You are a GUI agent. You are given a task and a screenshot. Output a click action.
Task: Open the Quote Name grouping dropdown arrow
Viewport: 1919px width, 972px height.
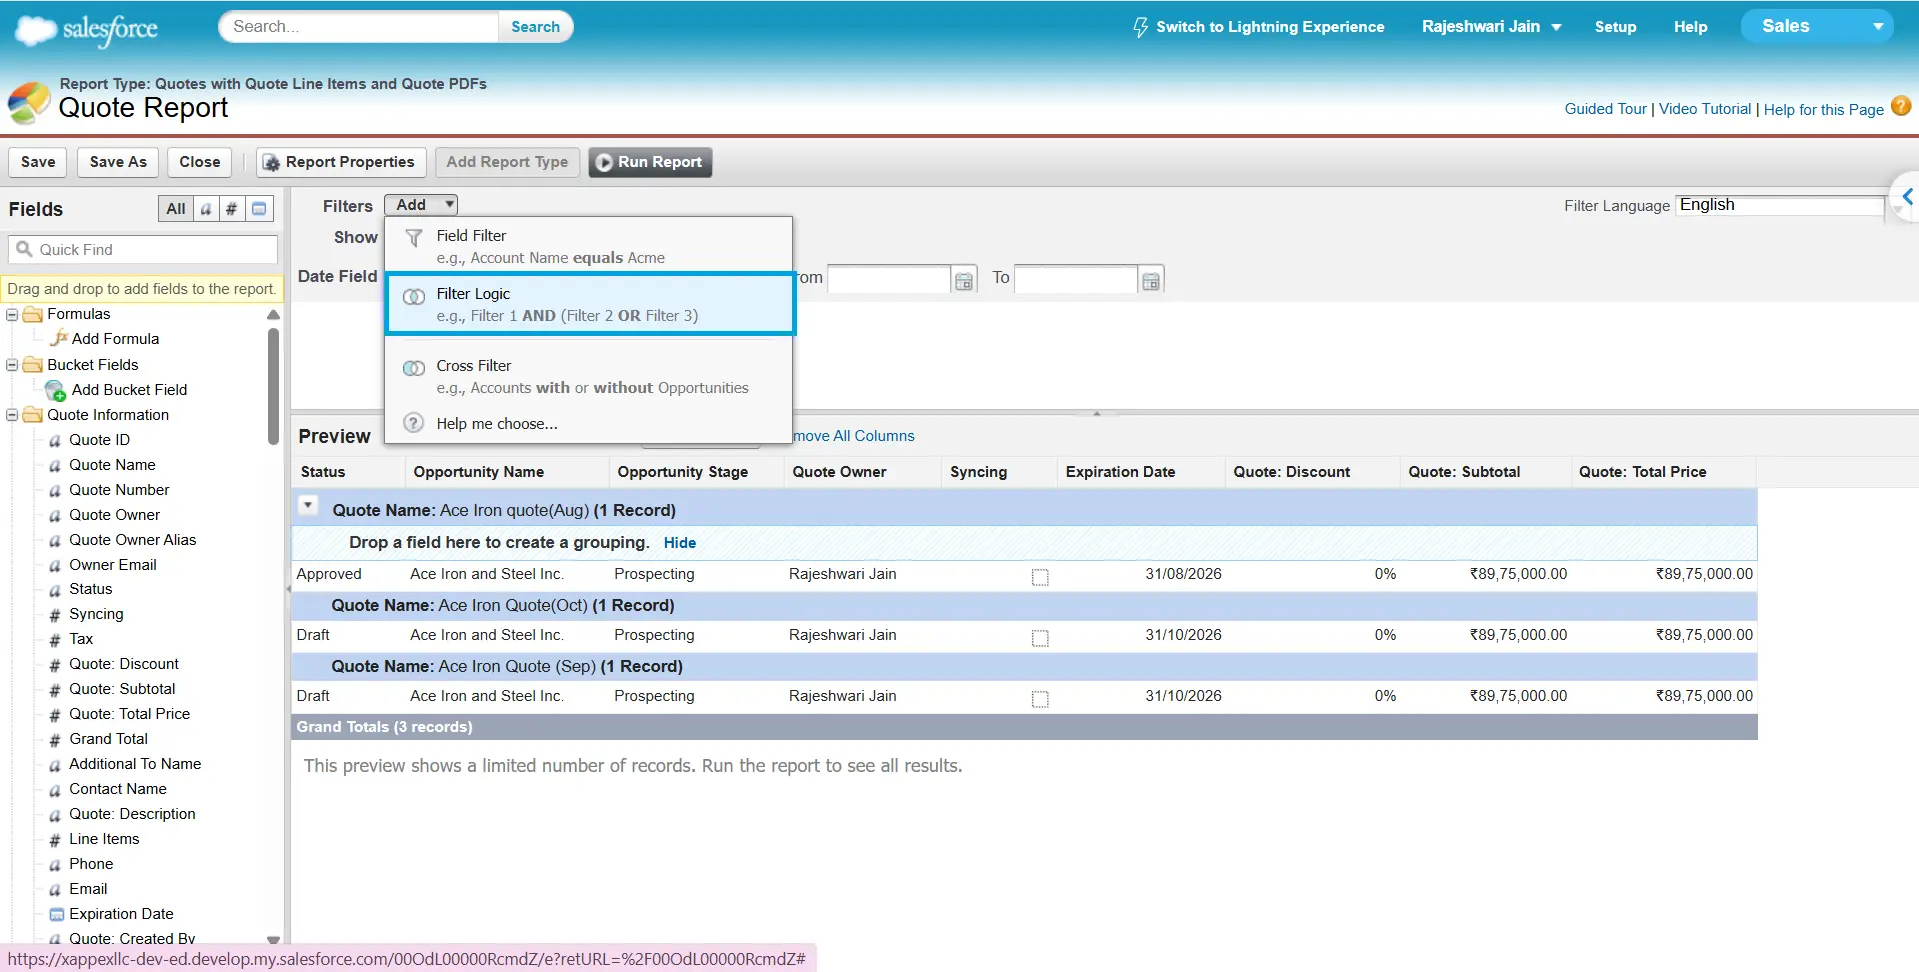pyautogui.click(x=308, y=506)
